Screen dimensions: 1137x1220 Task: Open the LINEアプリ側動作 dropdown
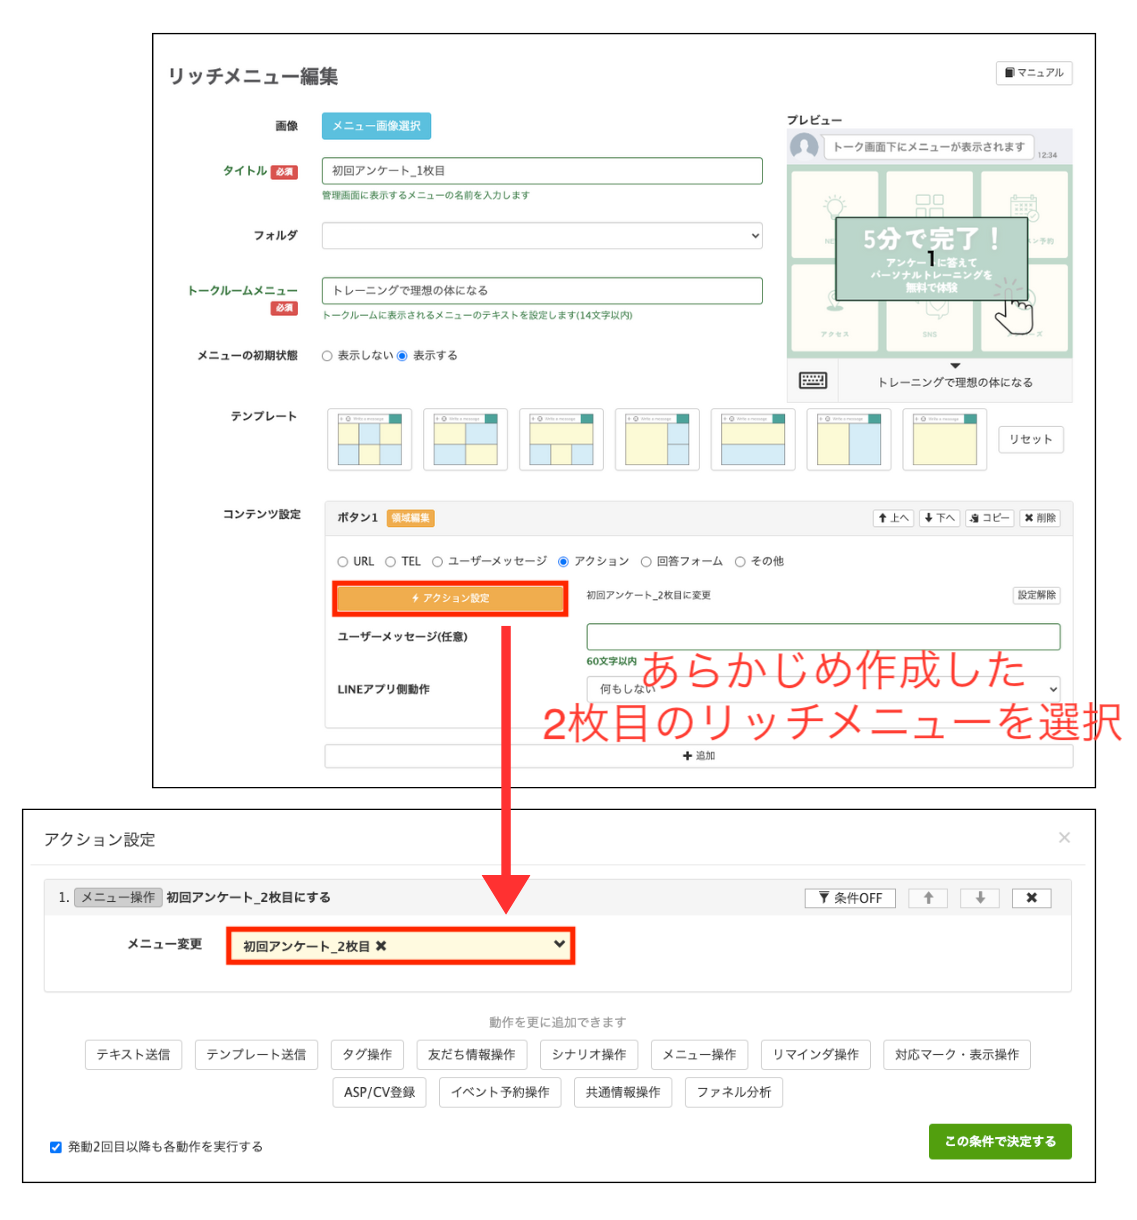823,689
